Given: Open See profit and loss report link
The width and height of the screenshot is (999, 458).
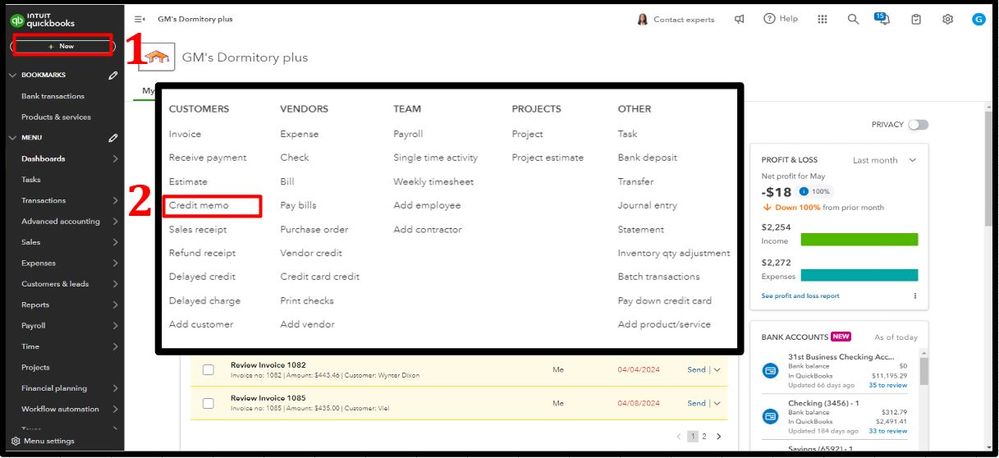Looking at the screenshot, I should (800, 296).
